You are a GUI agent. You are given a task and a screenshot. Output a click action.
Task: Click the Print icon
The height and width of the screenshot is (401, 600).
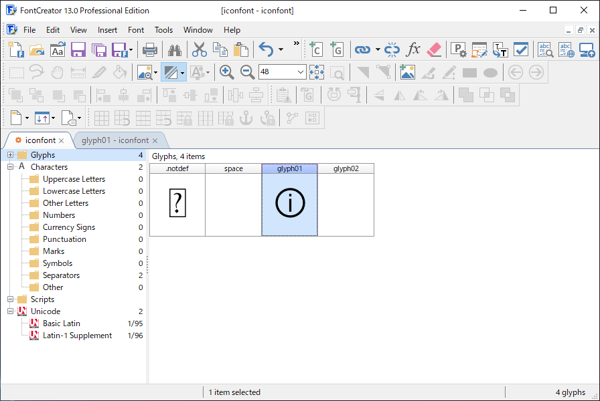(x=150, y=50)
